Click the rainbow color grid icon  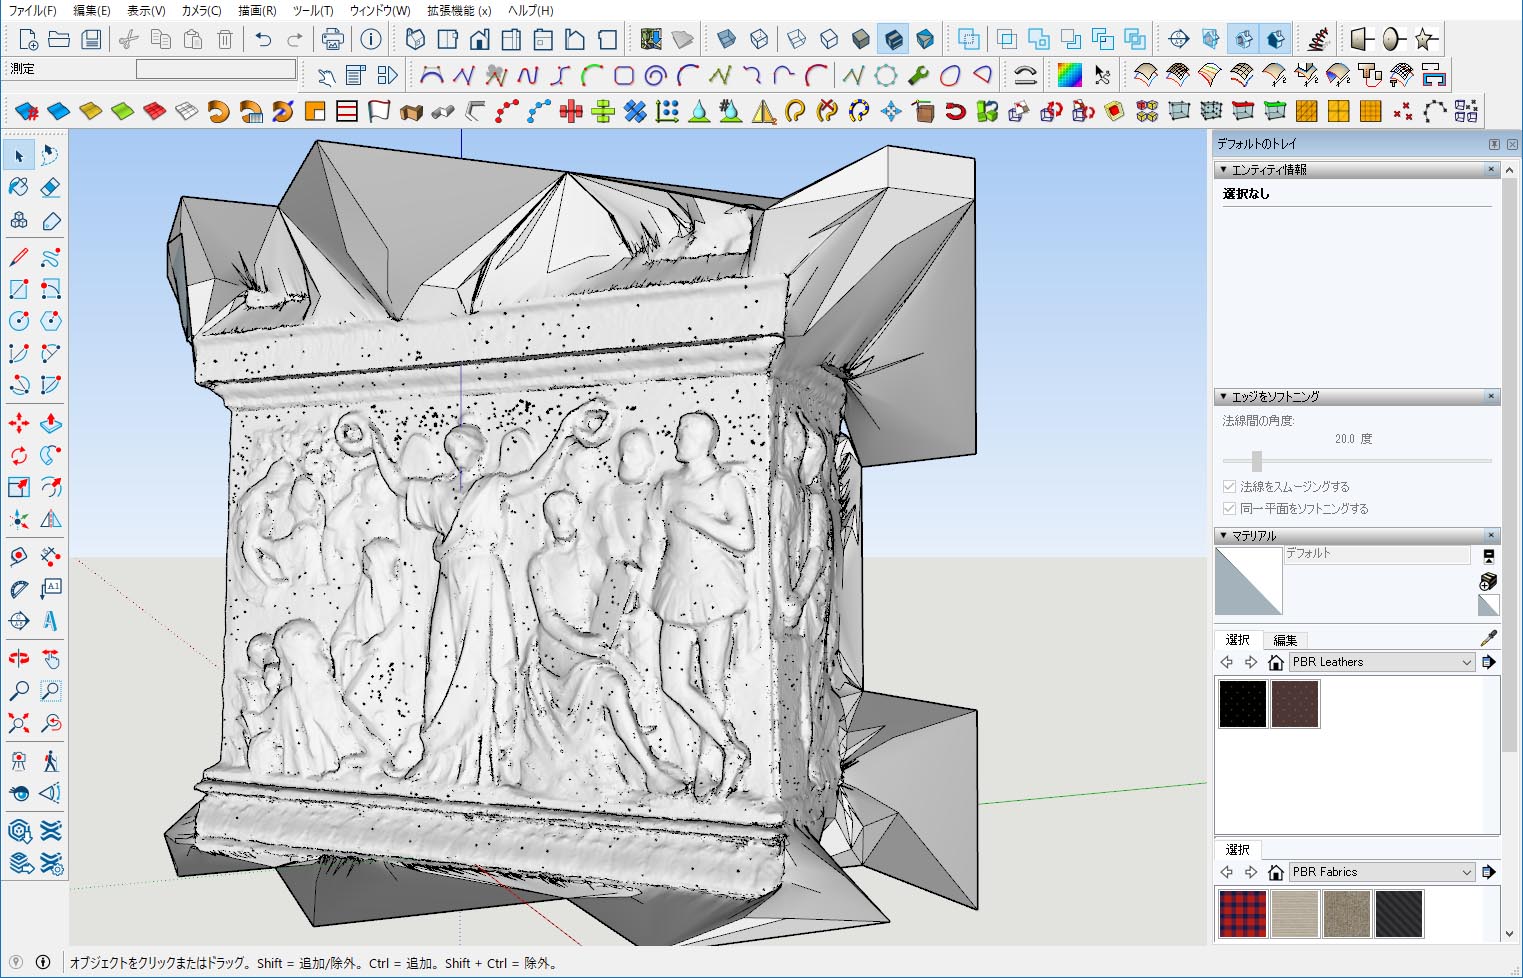point(1069,75)
